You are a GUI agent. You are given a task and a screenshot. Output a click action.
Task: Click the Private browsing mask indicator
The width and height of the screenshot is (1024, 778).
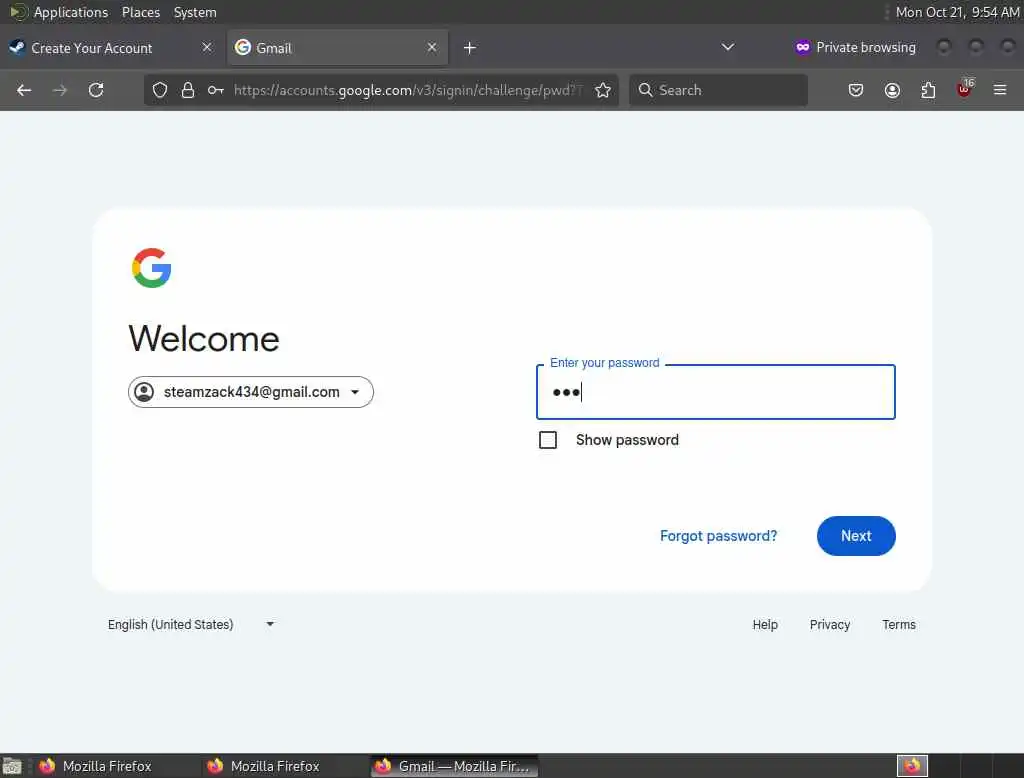803,47
